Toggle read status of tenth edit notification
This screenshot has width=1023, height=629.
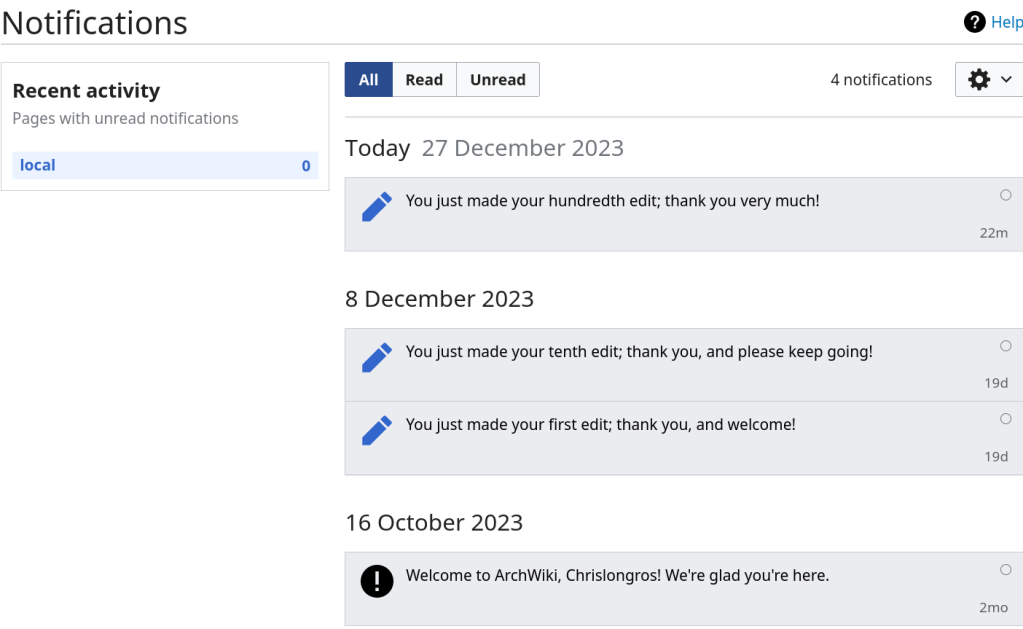1006,346
